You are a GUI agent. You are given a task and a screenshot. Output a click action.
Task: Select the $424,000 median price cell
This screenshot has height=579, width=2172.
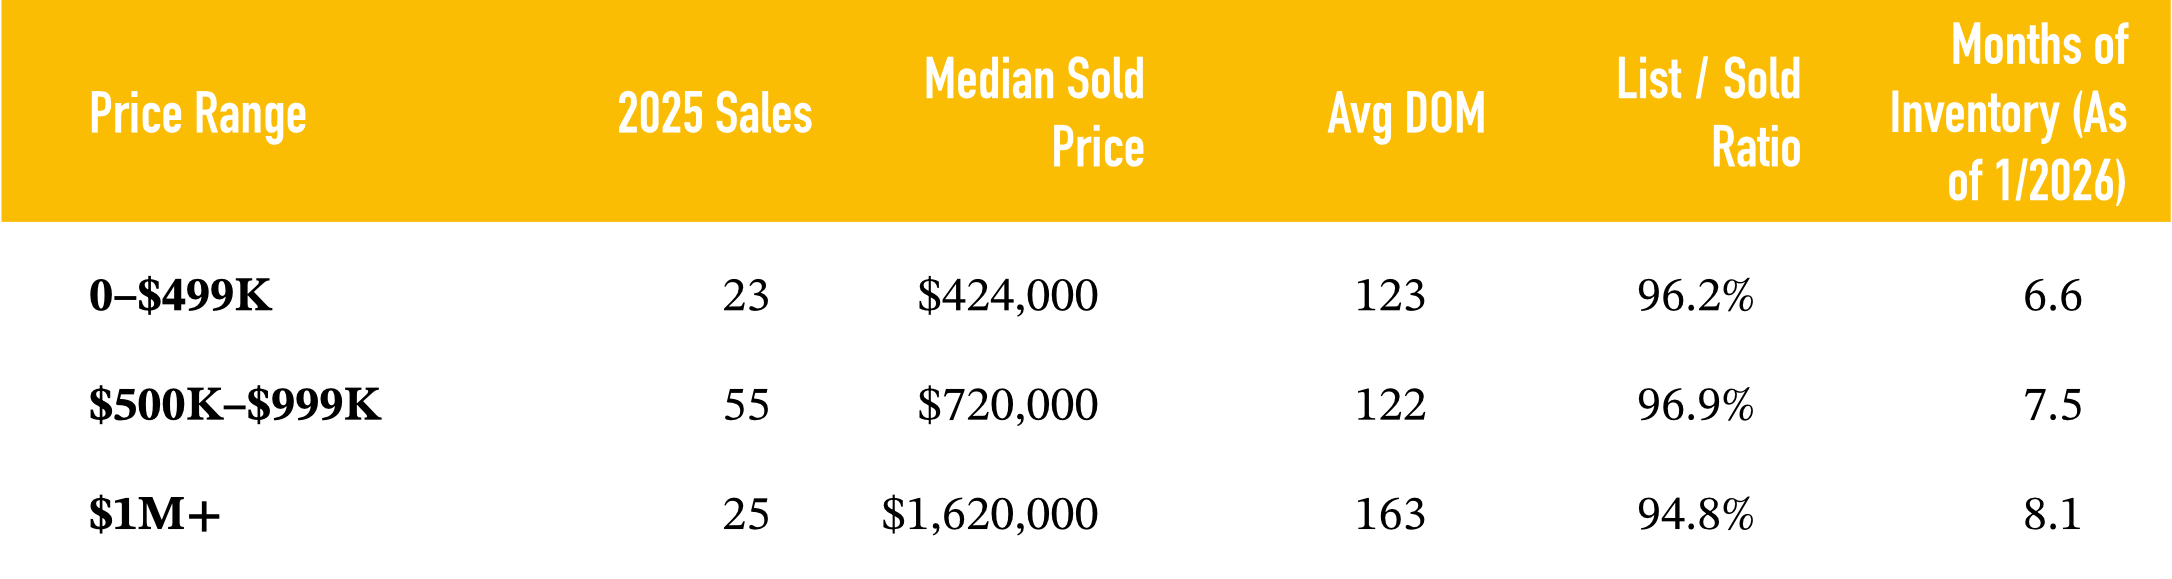(1007, 296)
